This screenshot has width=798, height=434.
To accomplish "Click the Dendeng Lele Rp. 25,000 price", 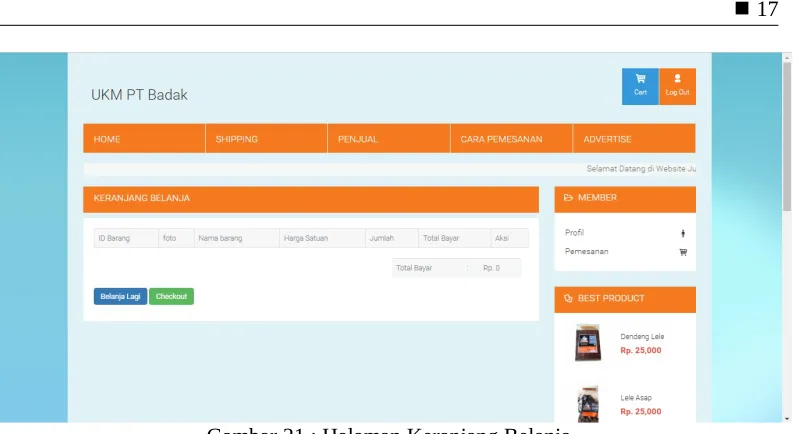I will pos(641,351).
